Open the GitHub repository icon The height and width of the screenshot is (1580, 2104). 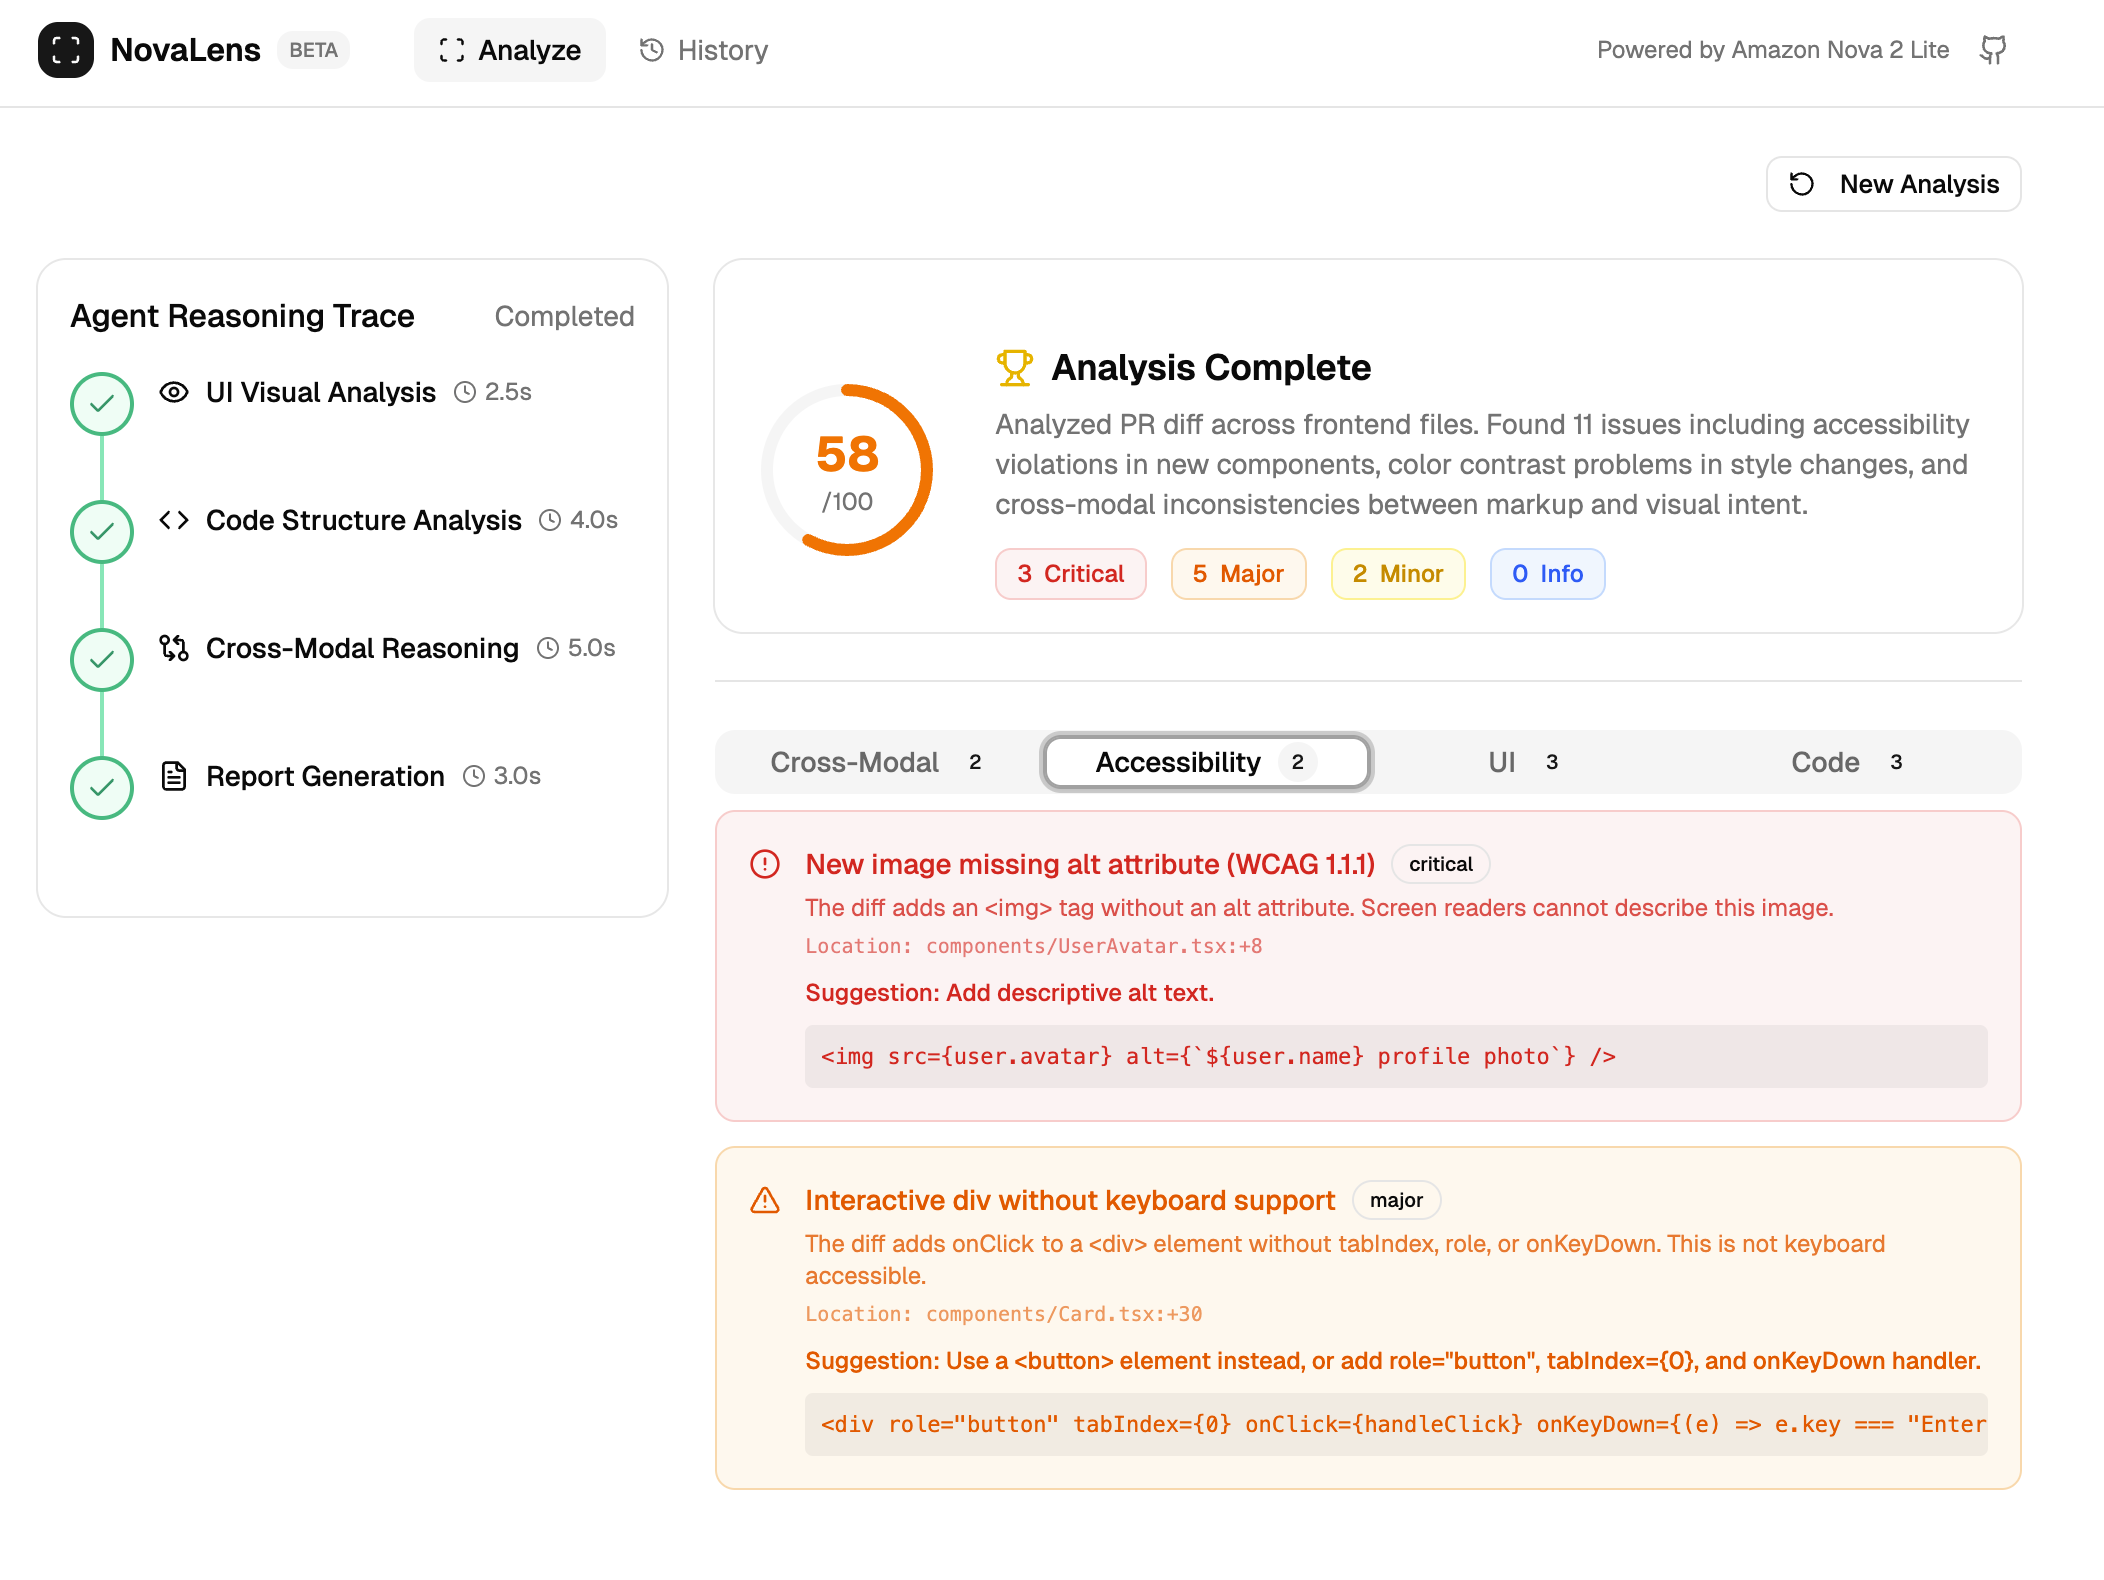pyautogui.click(x=1993, y=50)
